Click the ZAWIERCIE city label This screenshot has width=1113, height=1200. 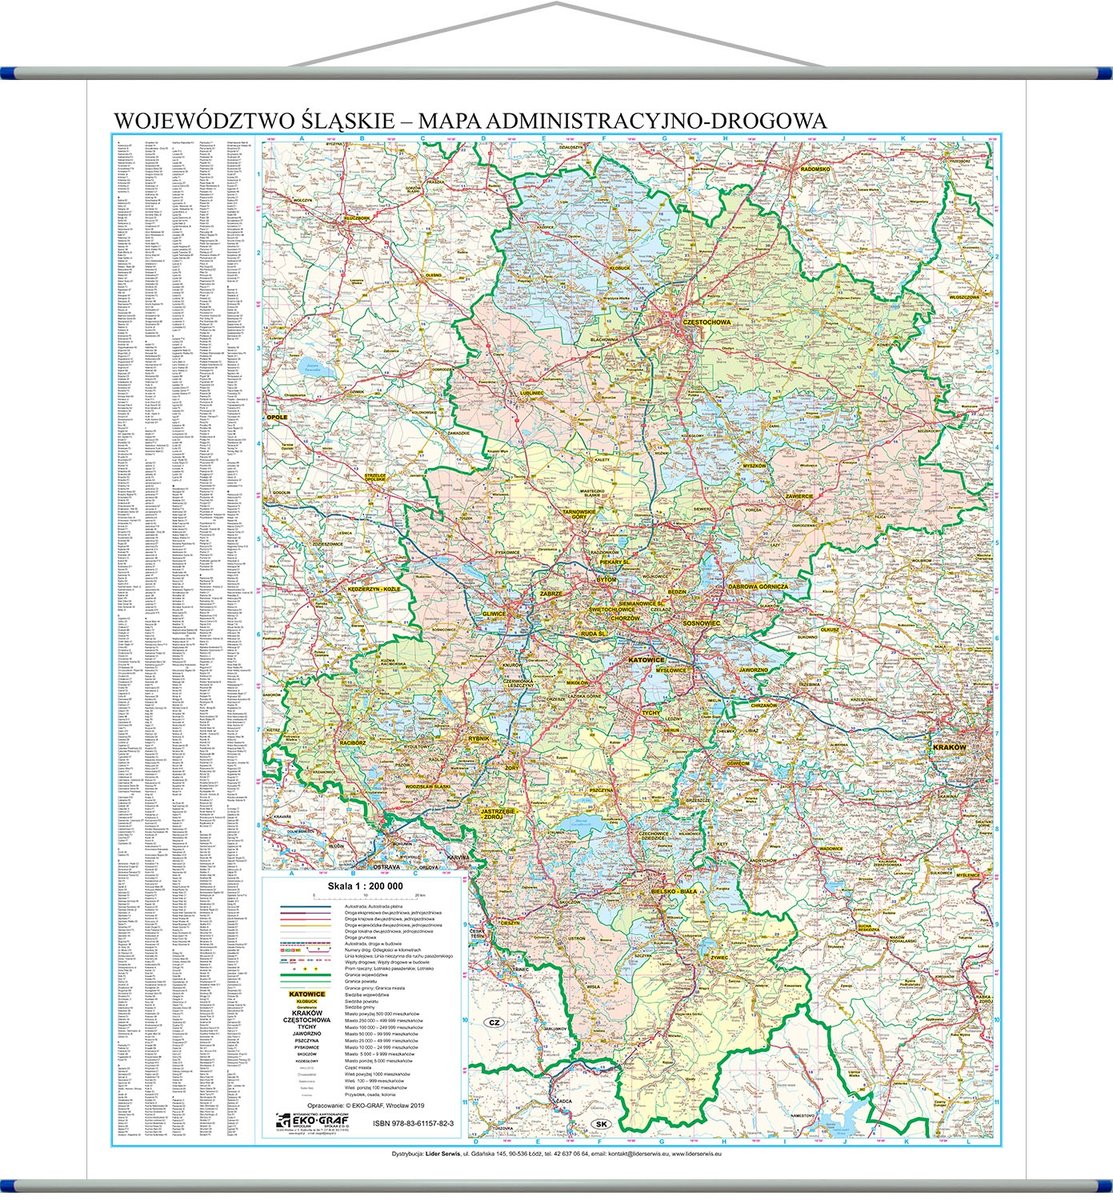799,496
